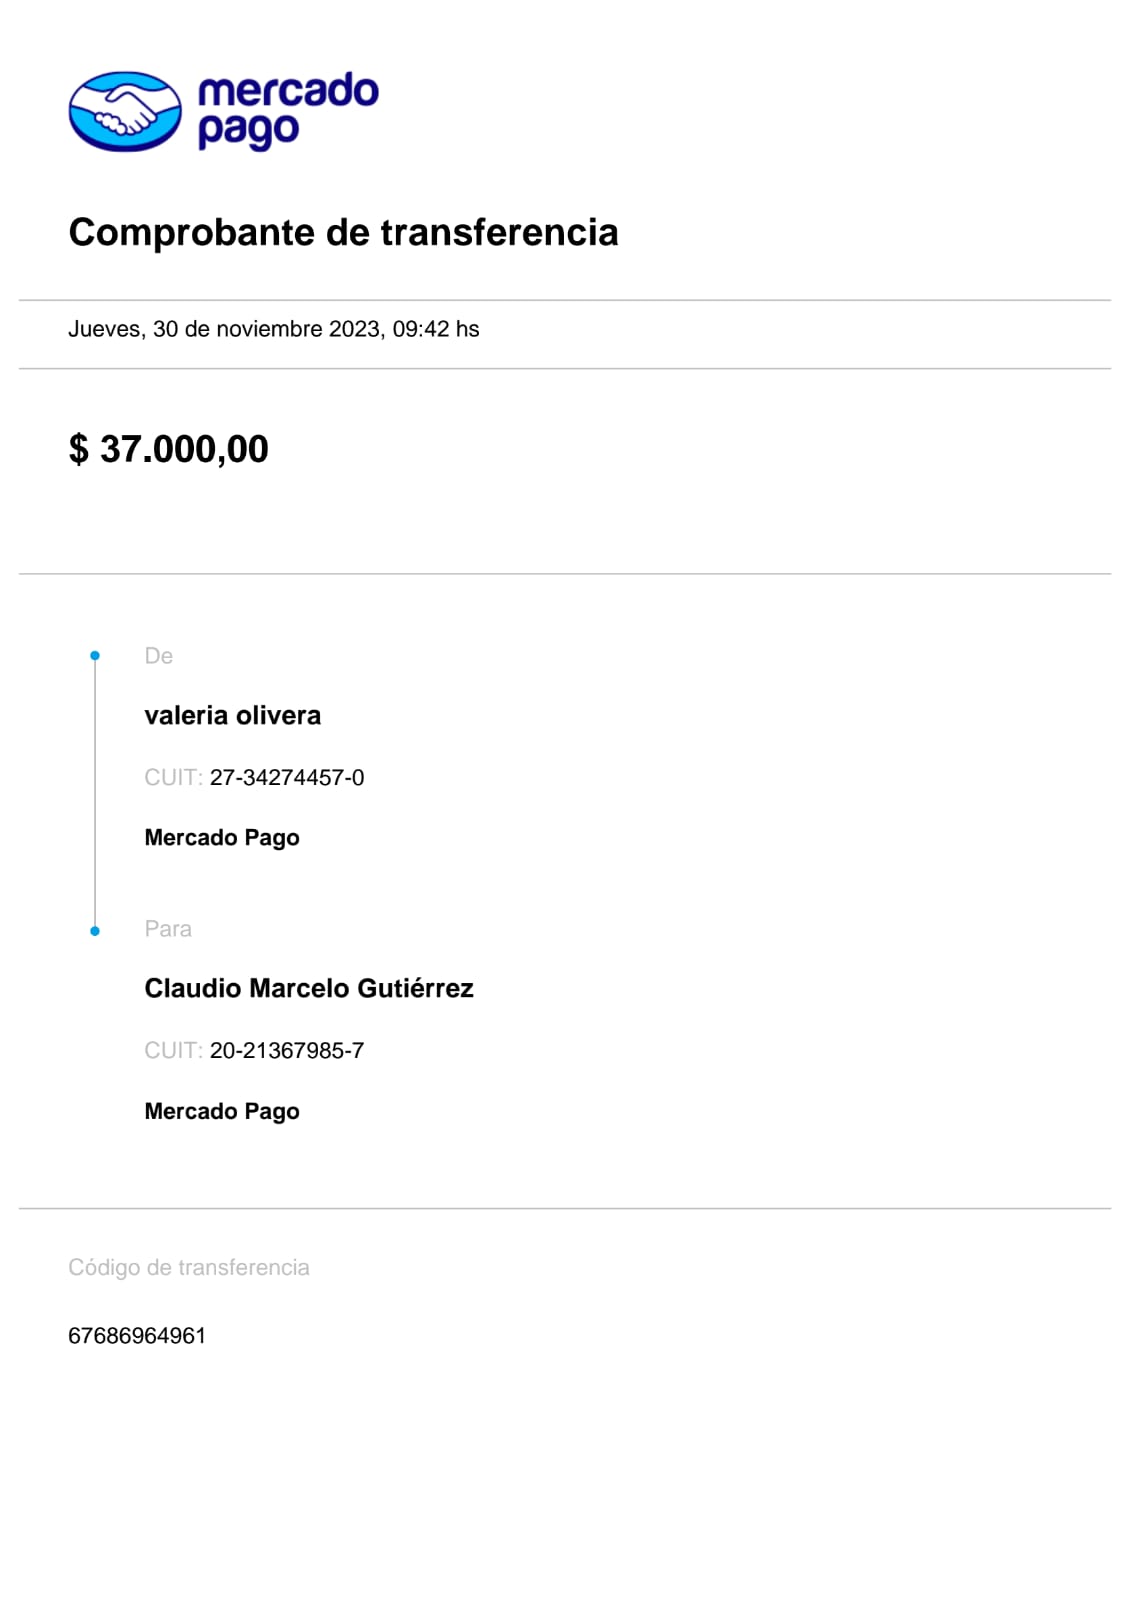This screenshot has height=1600, width=1130.
Task: Click recipient CUIT number 20-21367985-7
Action: point(287,1051)
